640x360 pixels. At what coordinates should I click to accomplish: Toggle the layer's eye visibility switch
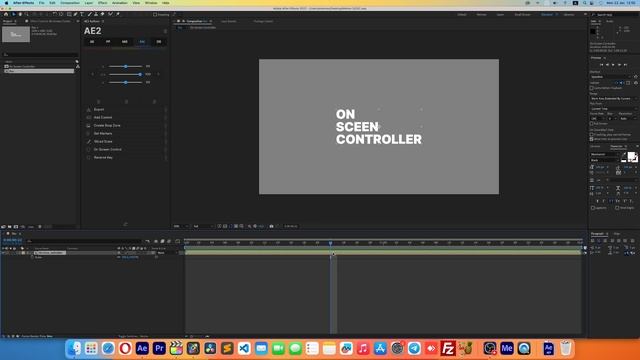(3, 253)
